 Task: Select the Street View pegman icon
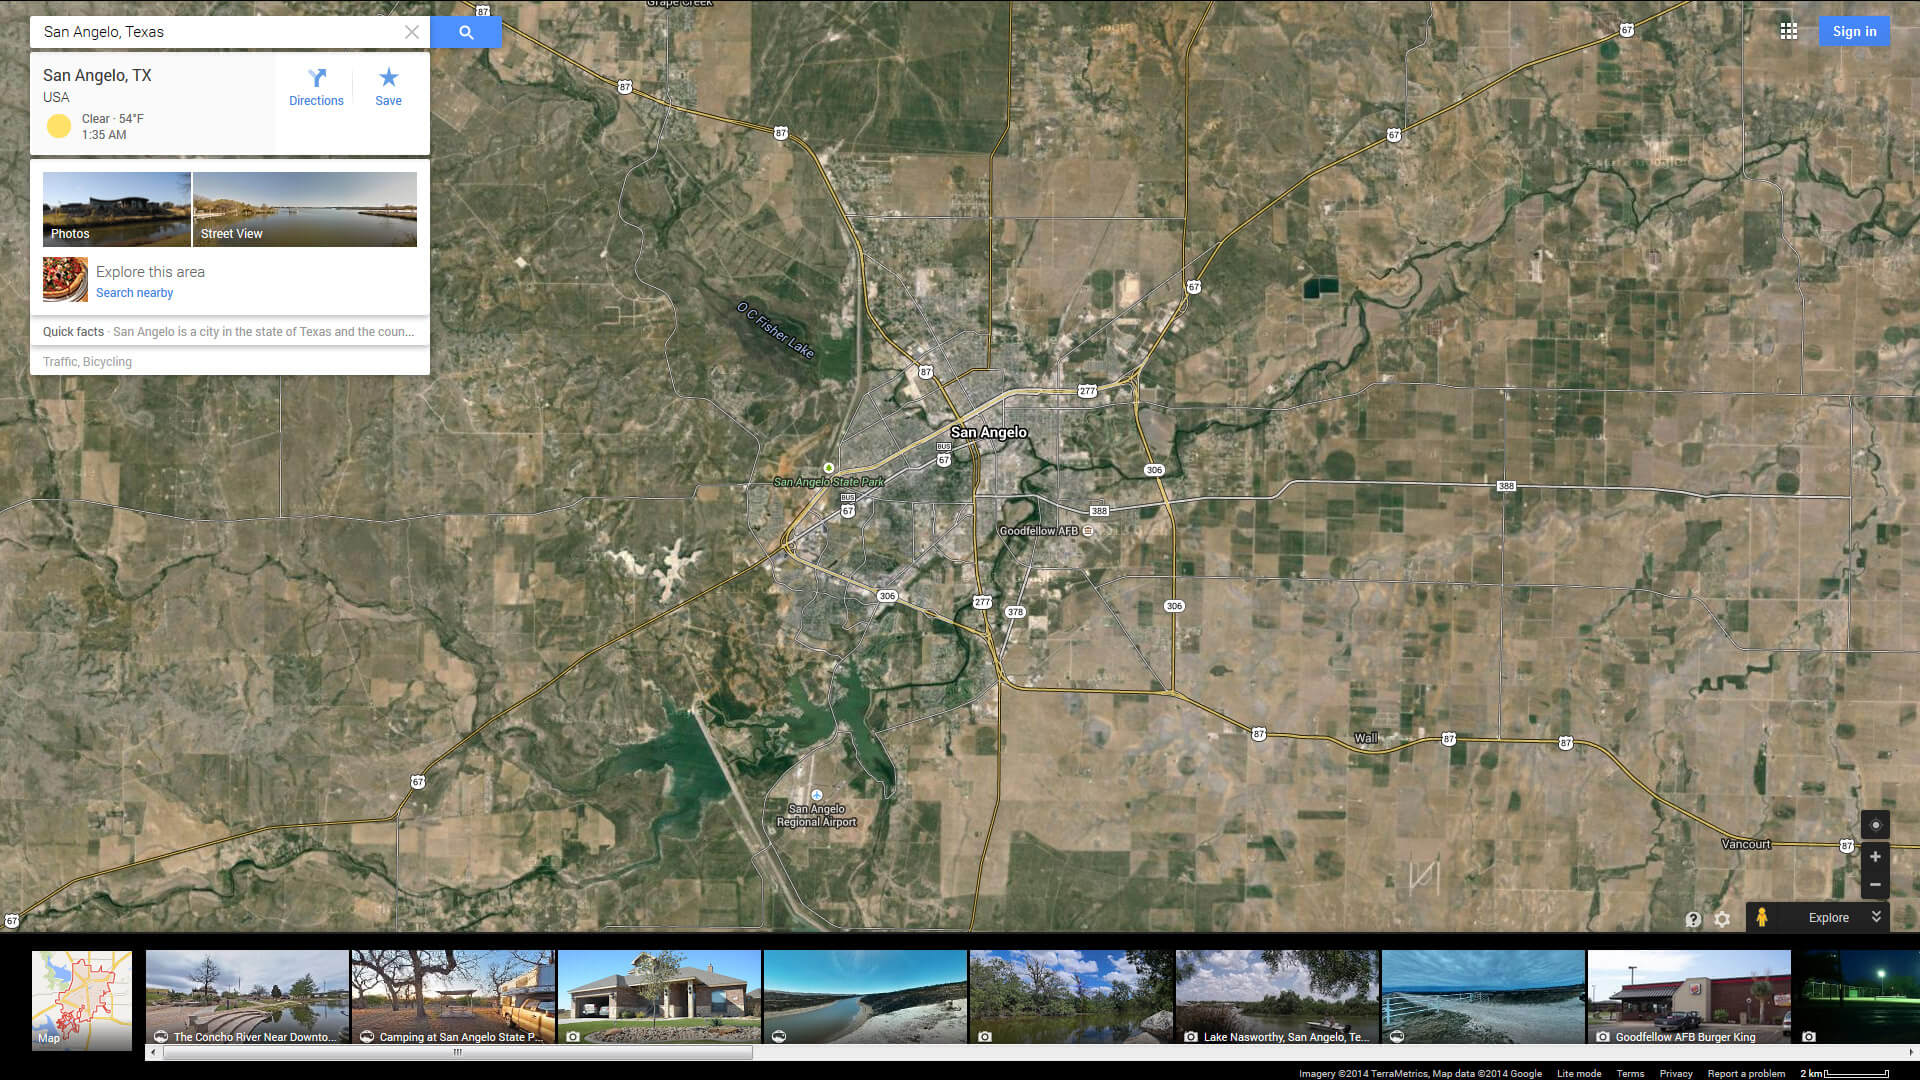coord(1762,917)
